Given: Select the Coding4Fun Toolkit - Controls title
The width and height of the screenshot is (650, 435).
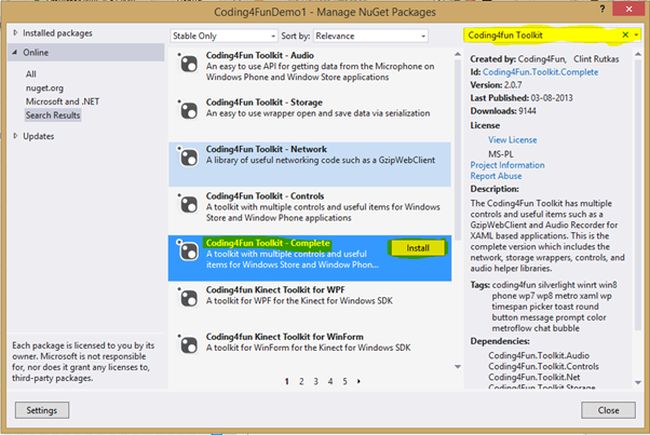Looking at the screenshot, I should pos(265,196).
